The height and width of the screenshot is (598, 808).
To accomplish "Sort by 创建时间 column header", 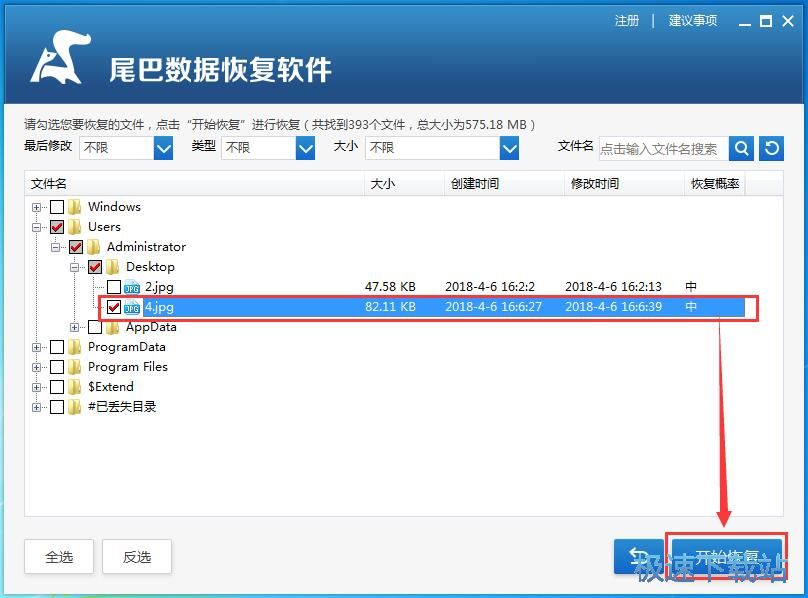I will [504, 184].
